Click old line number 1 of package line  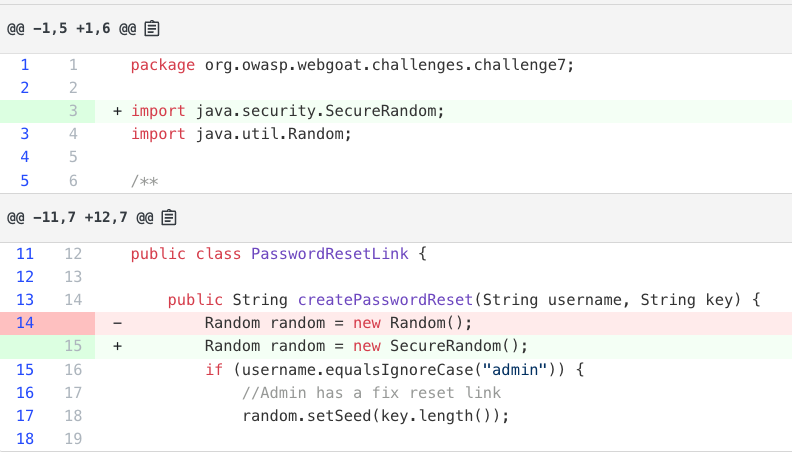click(x=25, y=65)
